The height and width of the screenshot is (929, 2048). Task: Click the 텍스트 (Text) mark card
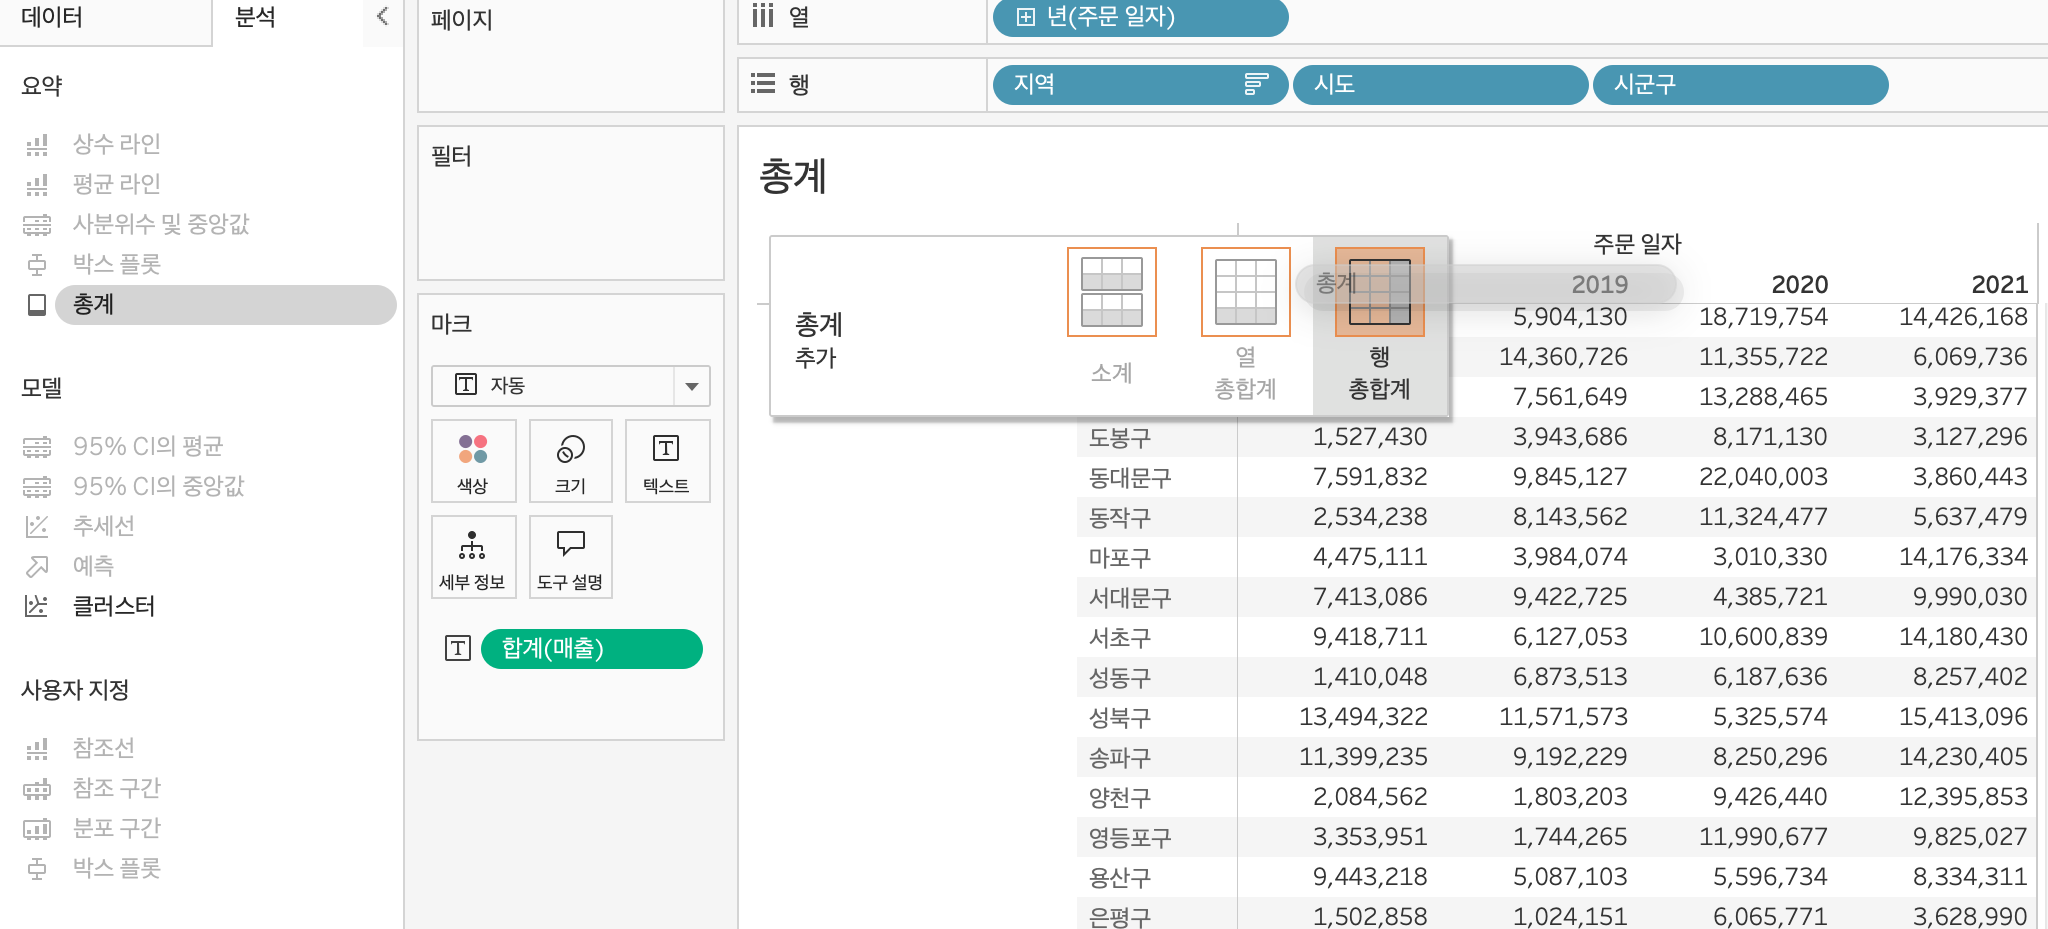coord(666,461)
